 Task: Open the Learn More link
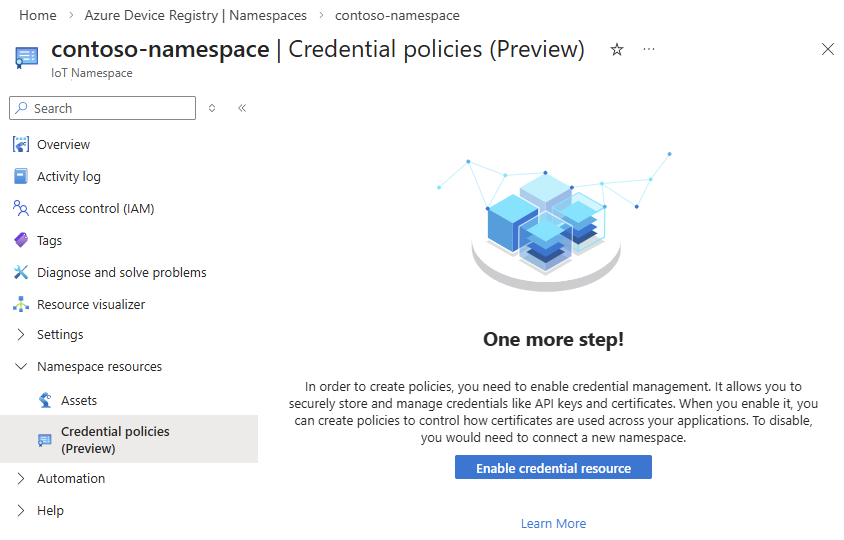coord(553,524)
